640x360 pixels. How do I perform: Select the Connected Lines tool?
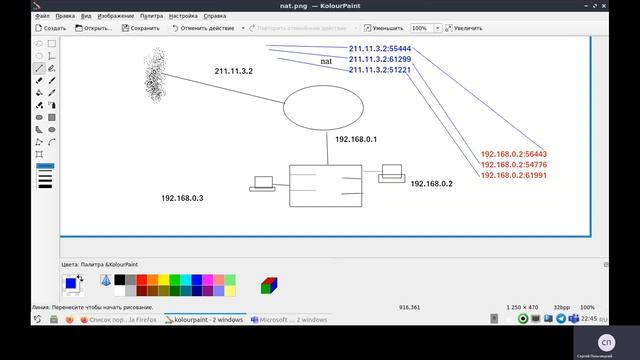pos(39,142)
